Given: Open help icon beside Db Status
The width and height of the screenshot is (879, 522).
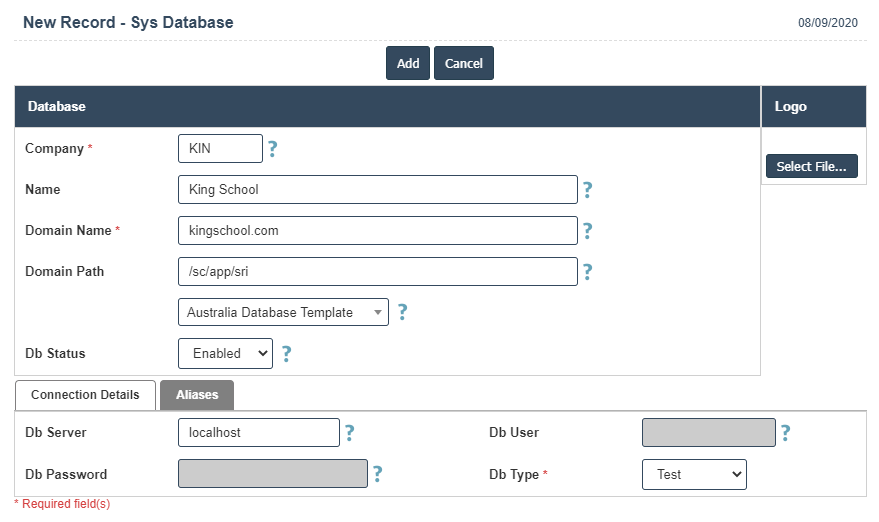Looking at the screenshot, I should tap(286, 353).
